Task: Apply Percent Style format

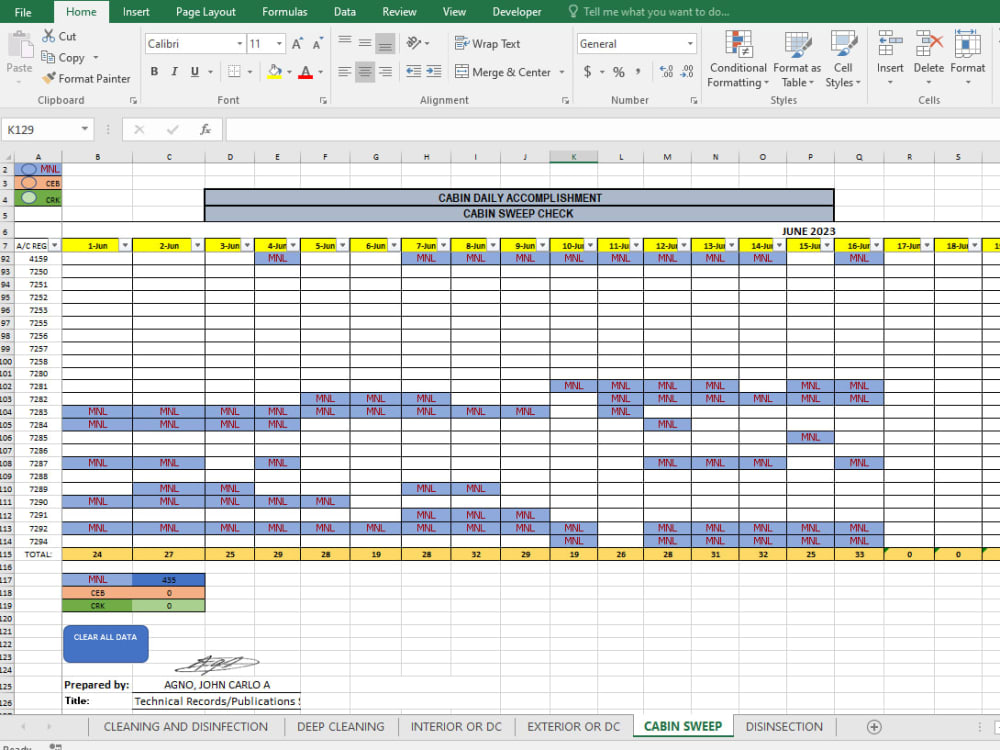Action: coord(619,71)
